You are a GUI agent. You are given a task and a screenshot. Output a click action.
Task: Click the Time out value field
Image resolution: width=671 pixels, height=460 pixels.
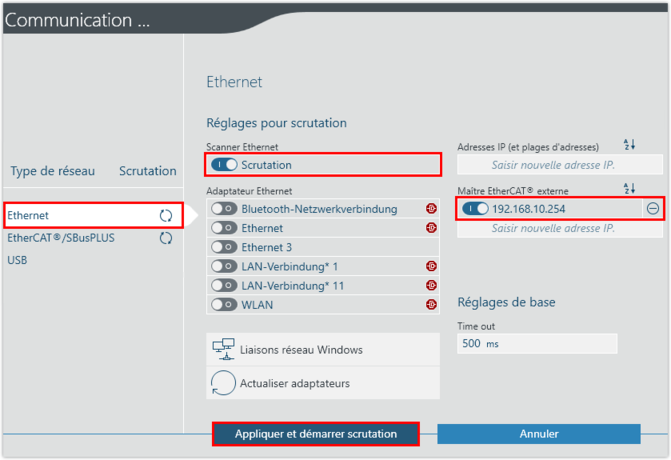coord(537,343)
